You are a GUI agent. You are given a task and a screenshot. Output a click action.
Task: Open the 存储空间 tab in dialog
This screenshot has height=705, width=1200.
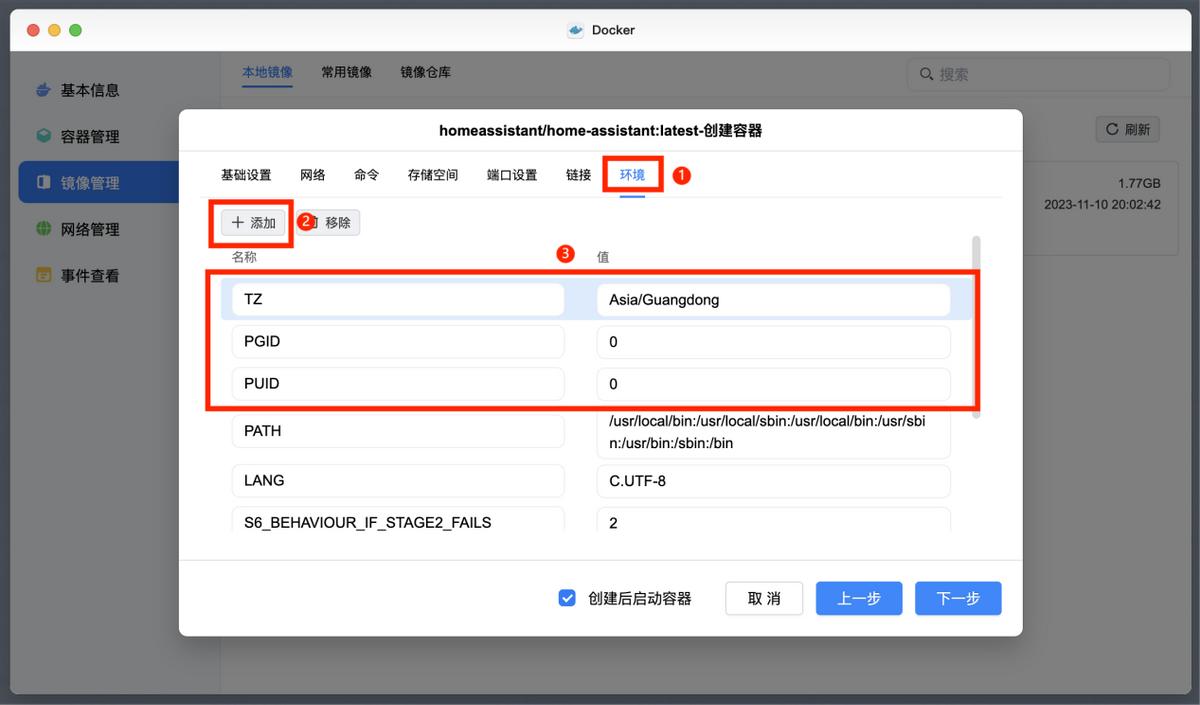[x=433, y=175]
